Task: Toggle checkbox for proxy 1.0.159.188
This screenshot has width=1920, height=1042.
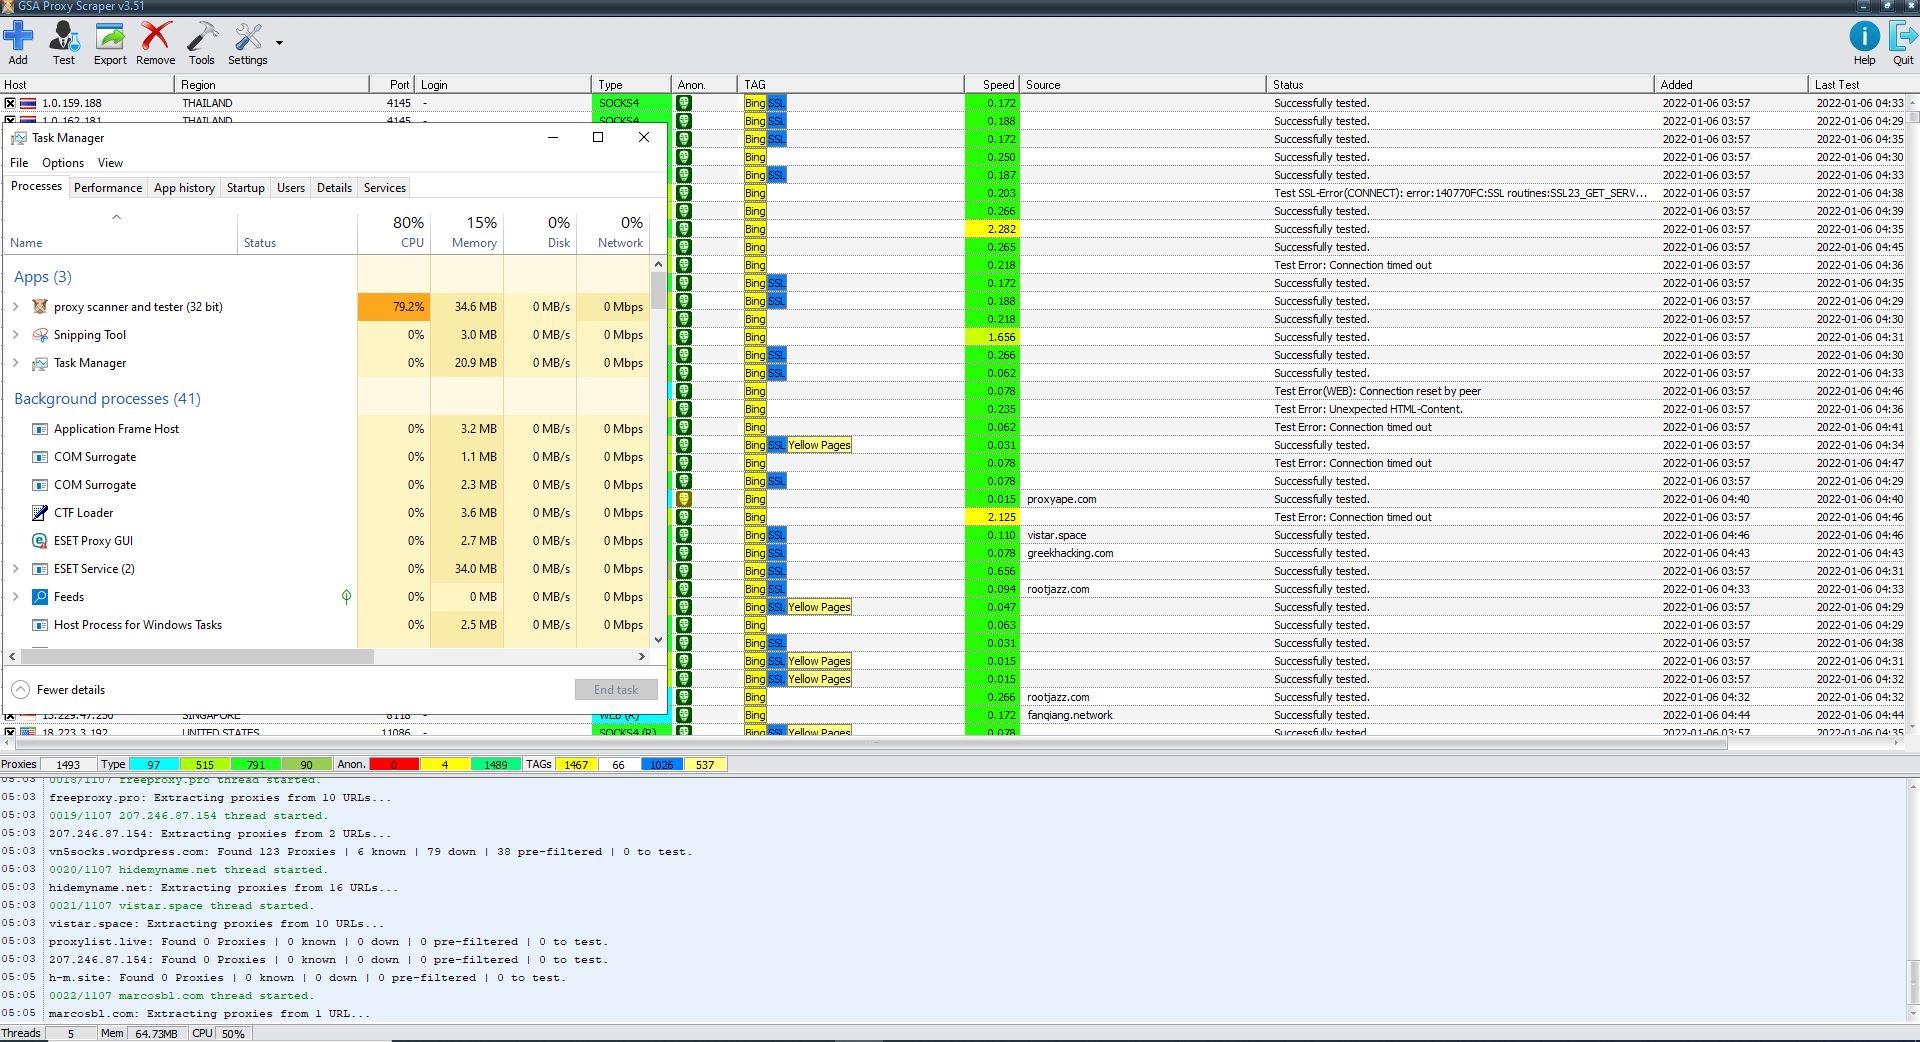Action: pos(10,103)
